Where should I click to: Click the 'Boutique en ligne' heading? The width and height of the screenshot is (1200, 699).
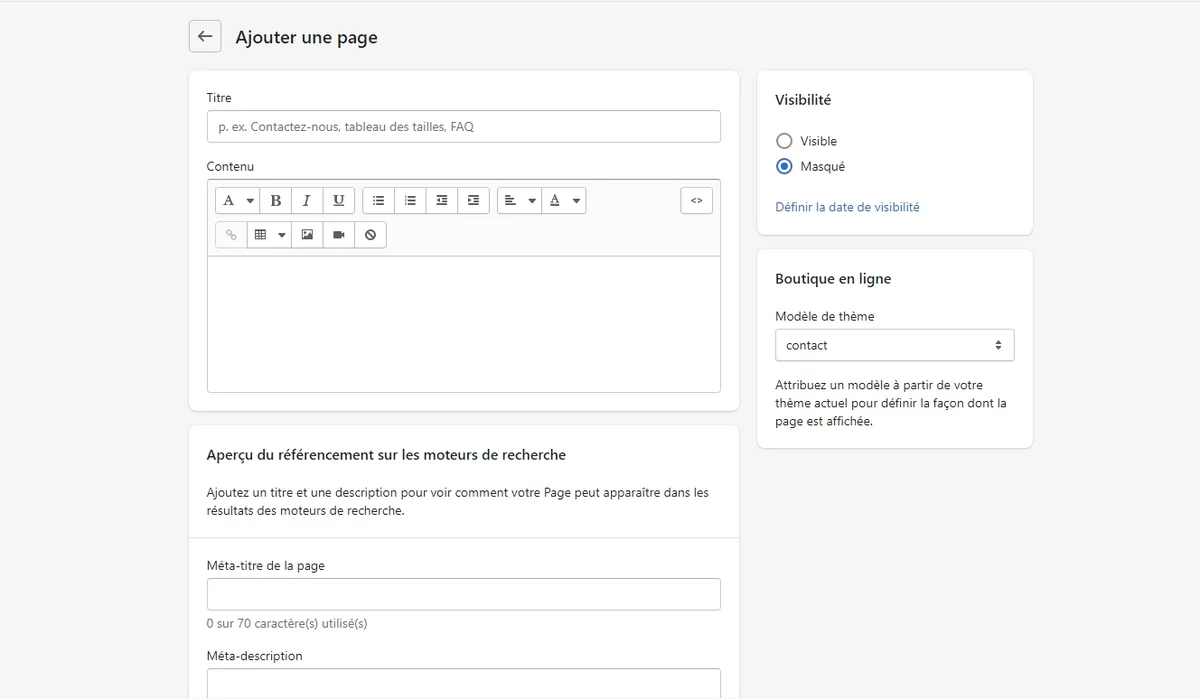(x=833, y=279)
